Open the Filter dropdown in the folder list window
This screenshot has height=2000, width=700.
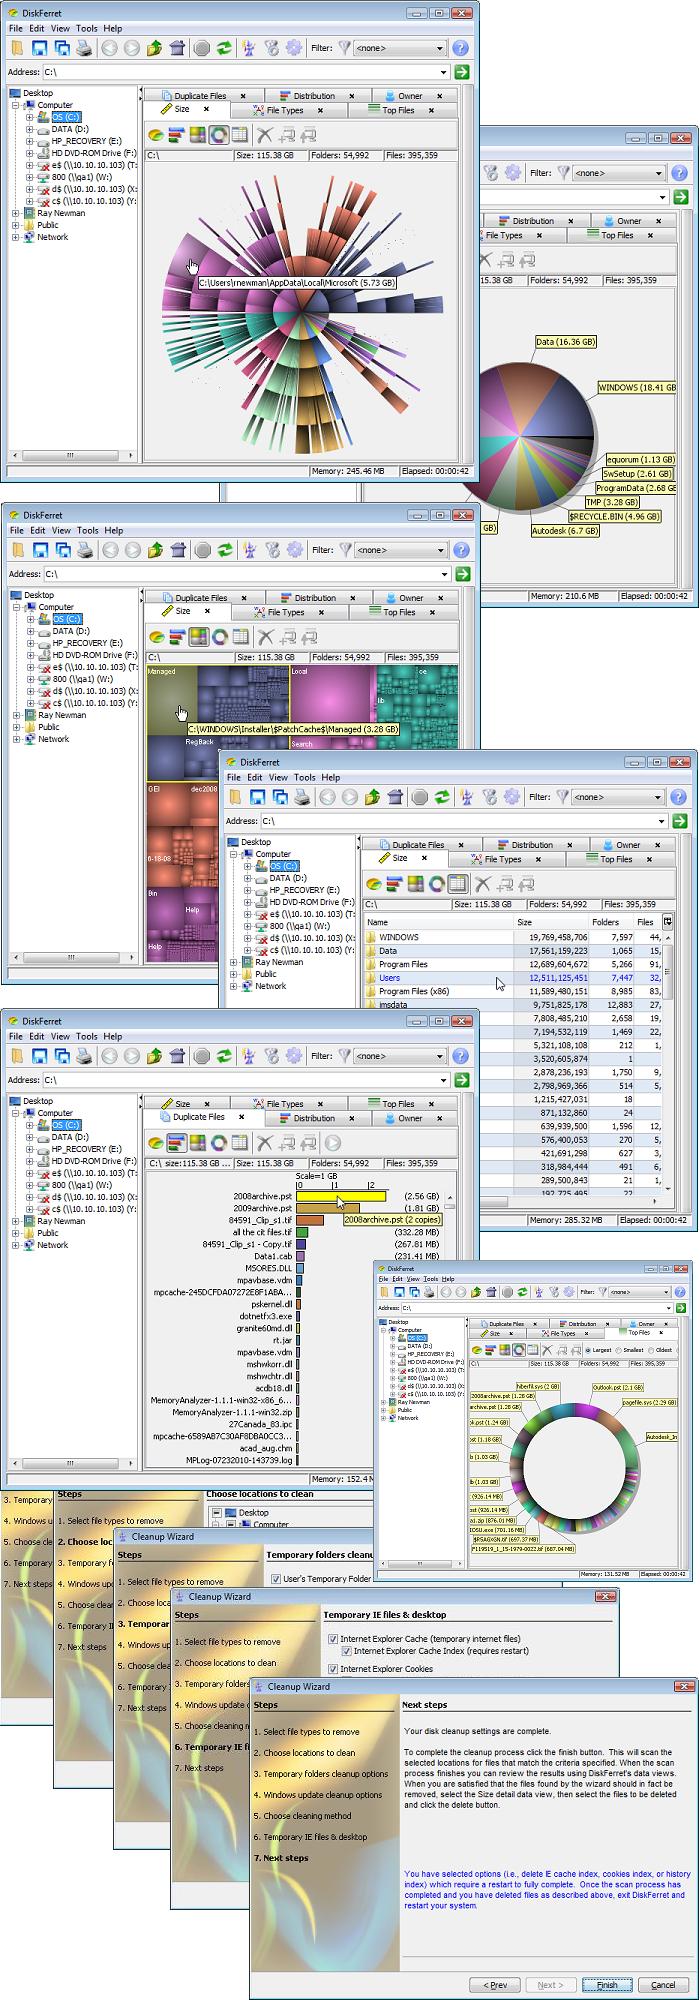pos(617,797)
